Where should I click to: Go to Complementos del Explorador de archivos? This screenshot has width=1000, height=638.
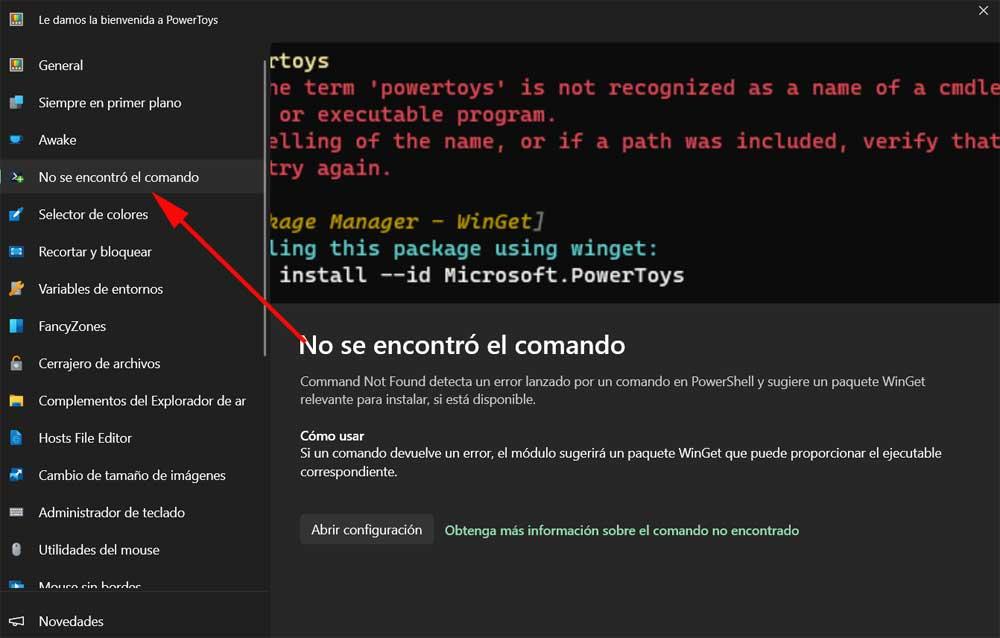133,401
